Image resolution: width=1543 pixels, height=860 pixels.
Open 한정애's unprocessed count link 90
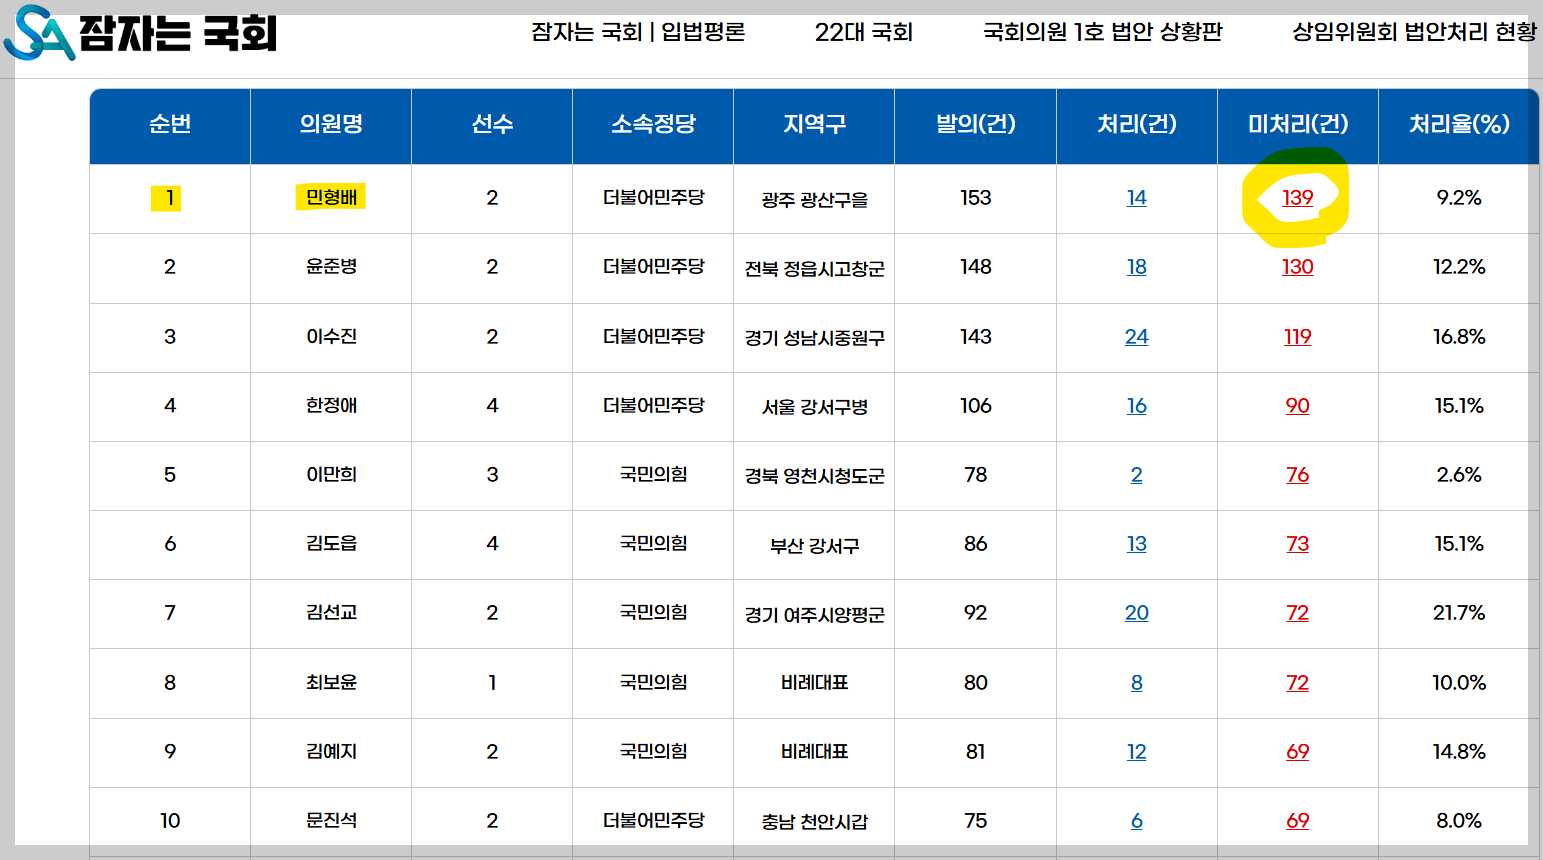[x=1298, y=406]
